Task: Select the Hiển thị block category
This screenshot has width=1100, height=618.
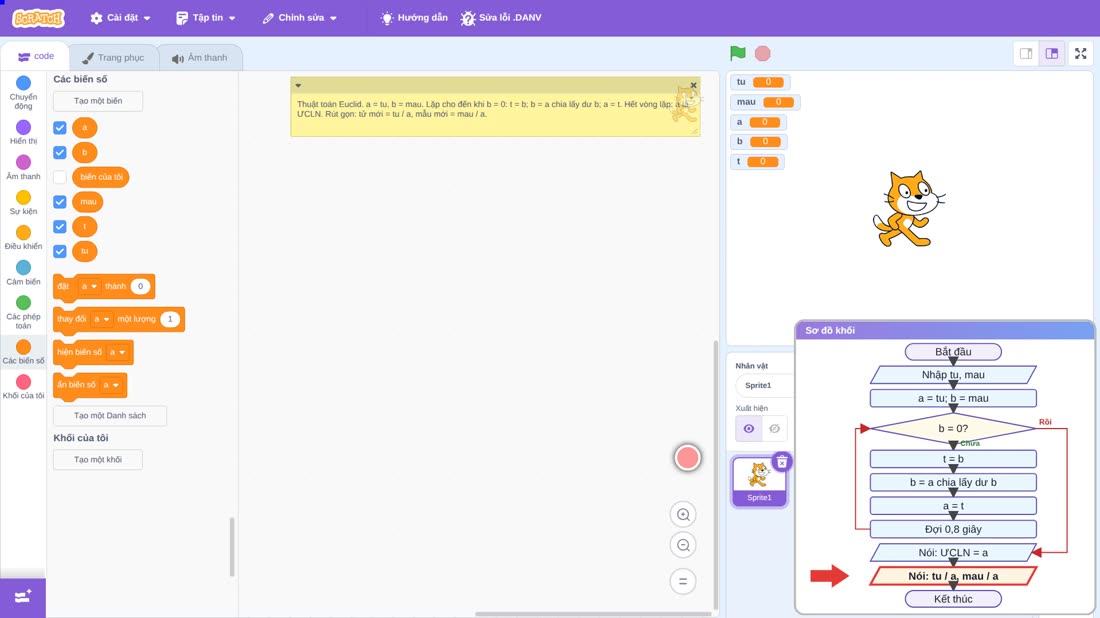Action: (x=23, y=132)
